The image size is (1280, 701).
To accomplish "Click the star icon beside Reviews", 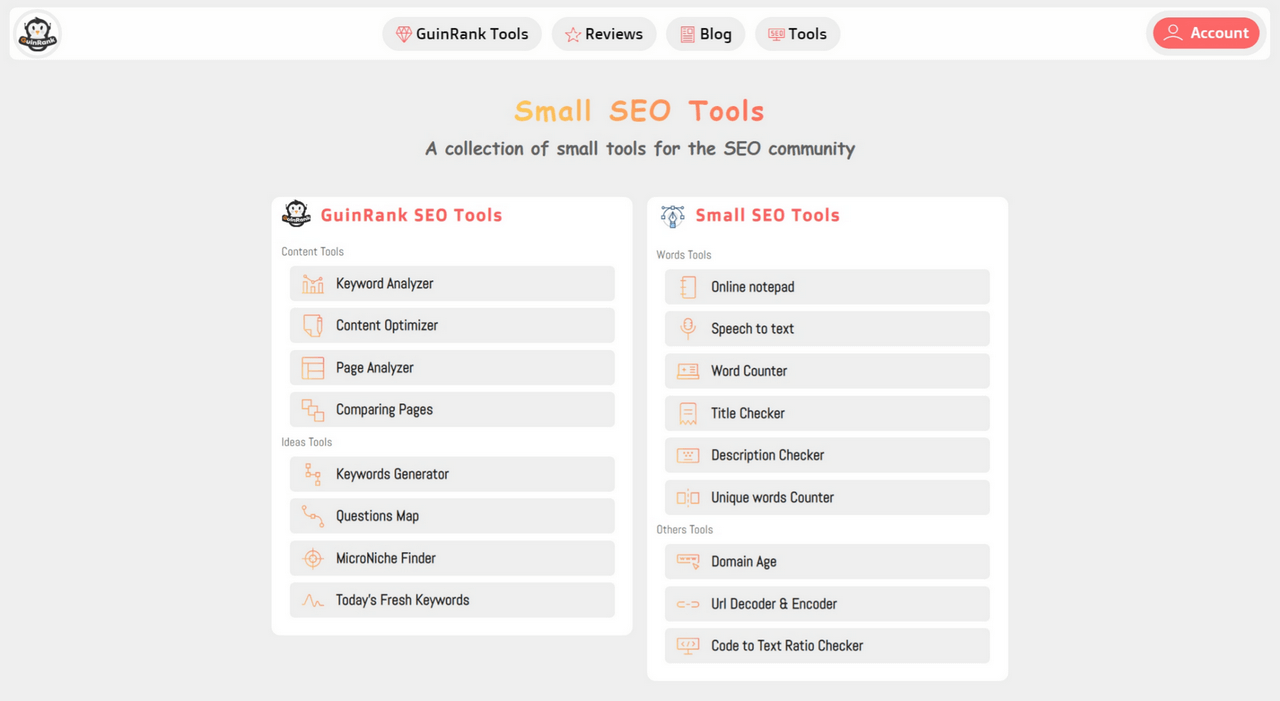I will [x=573, y=35].
